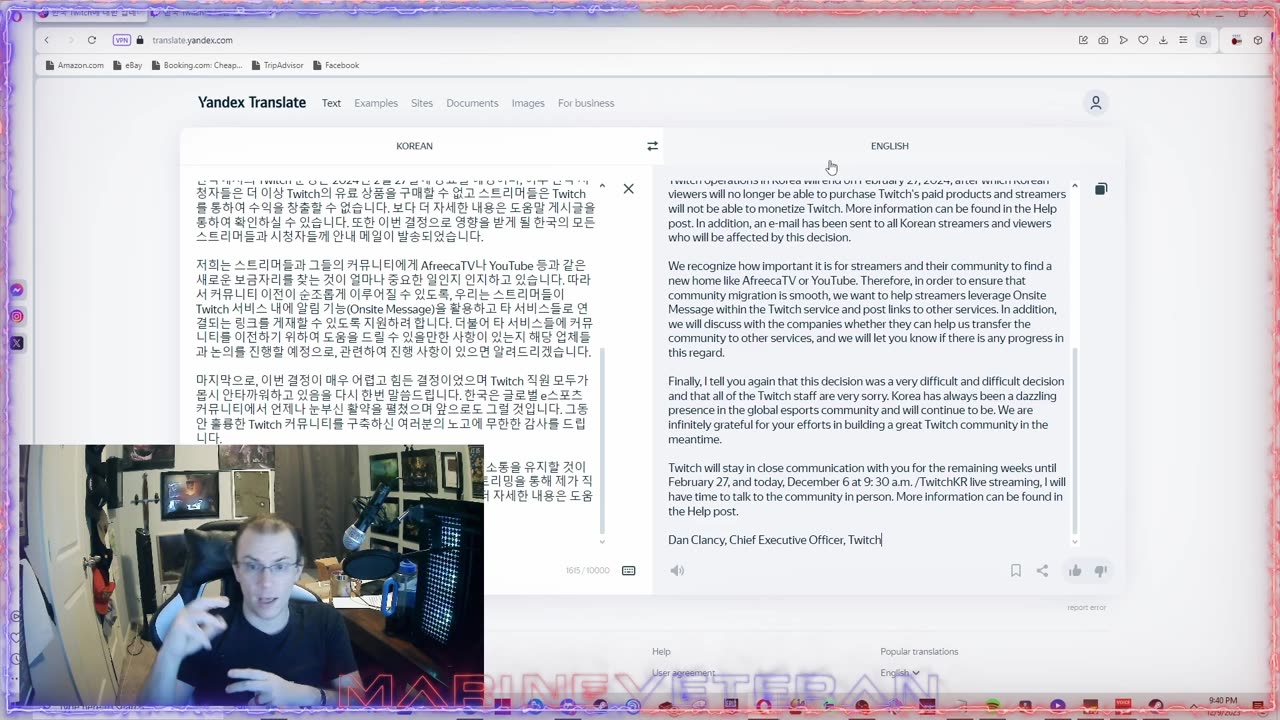The image size is (1280, 720).
Task: Bookmark this translation
Action: (1015, 570)
